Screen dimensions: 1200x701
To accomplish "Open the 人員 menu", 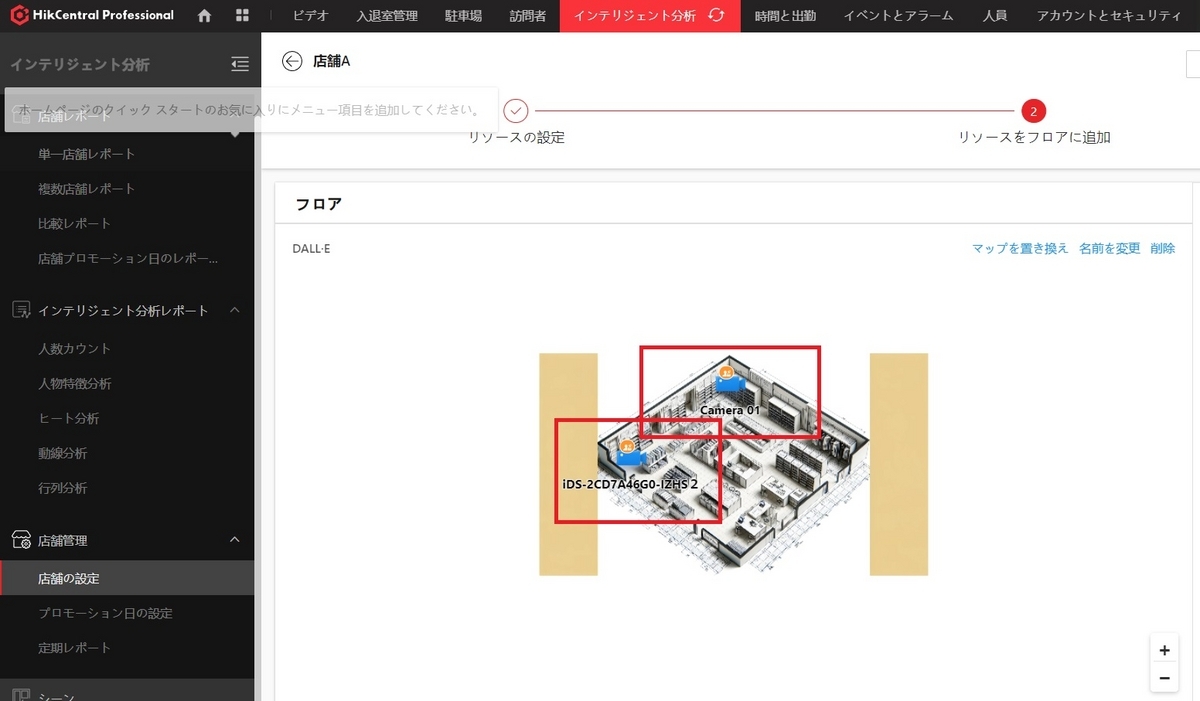I will click(x=995, y=16).
